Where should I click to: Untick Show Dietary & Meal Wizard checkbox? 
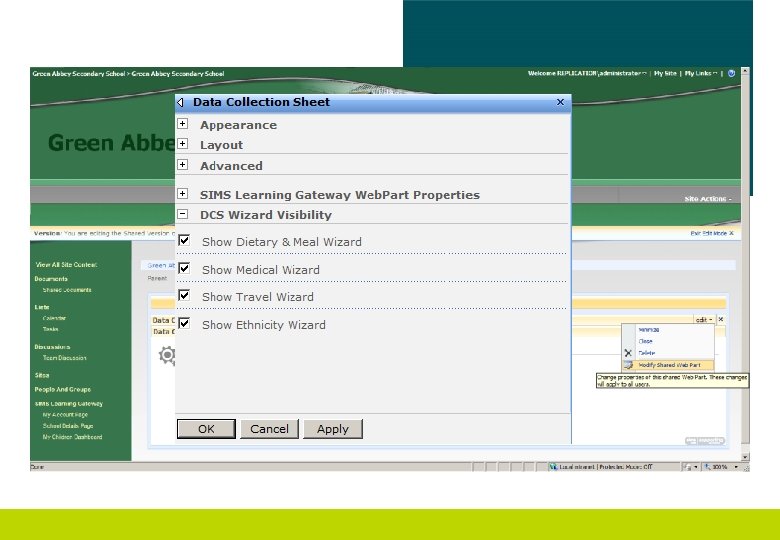pos(184,241)
